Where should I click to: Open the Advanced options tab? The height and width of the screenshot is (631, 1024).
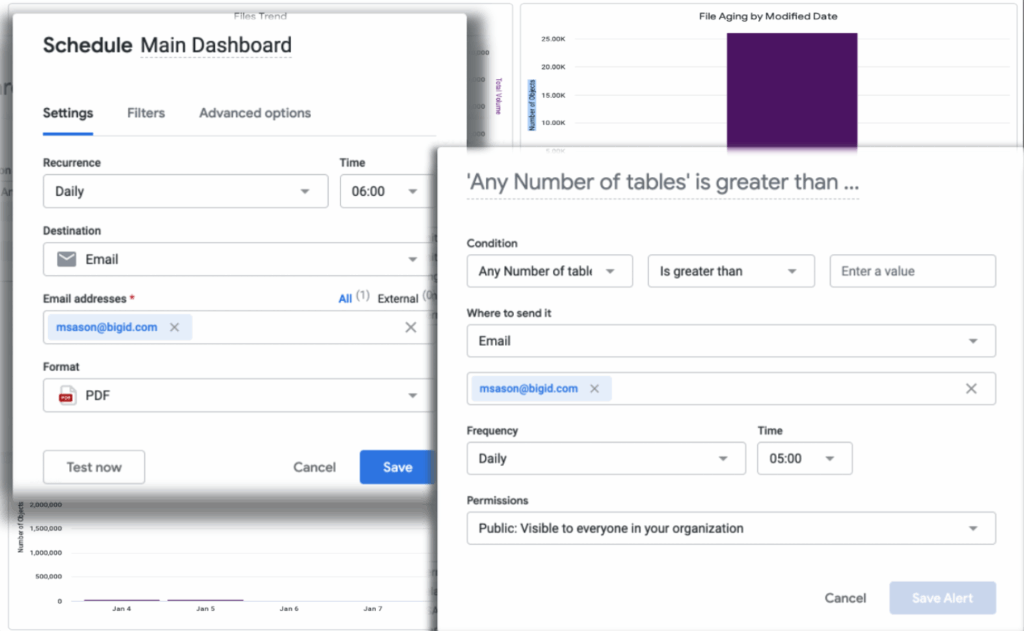[x=254, y=113]
